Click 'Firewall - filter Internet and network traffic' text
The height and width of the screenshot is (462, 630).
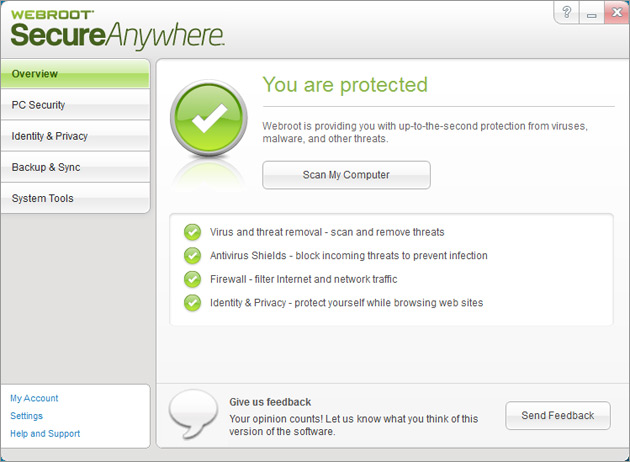(x=303, y=279)
